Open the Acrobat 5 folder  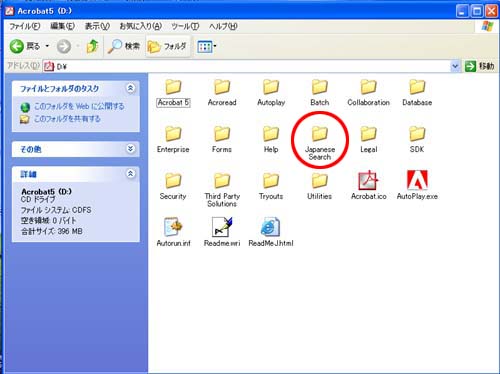[x=173, y=93]
